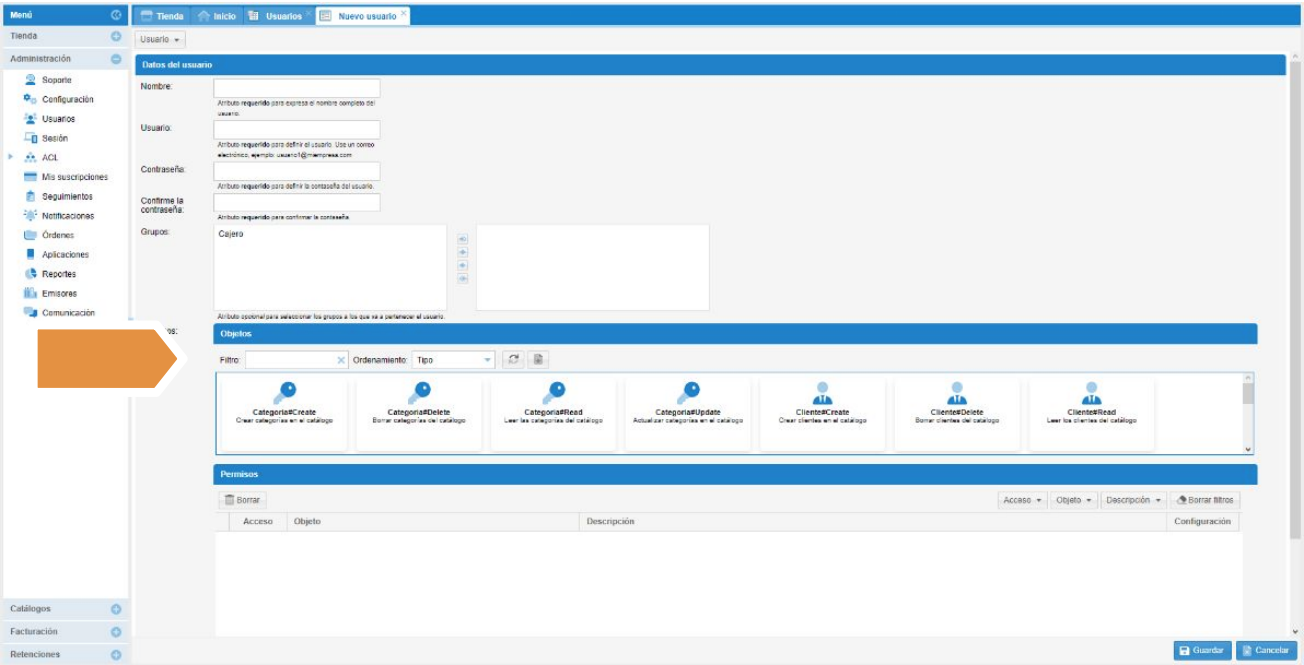
Task: Clear the Filtro field with the X
Action: pos(340,360)
